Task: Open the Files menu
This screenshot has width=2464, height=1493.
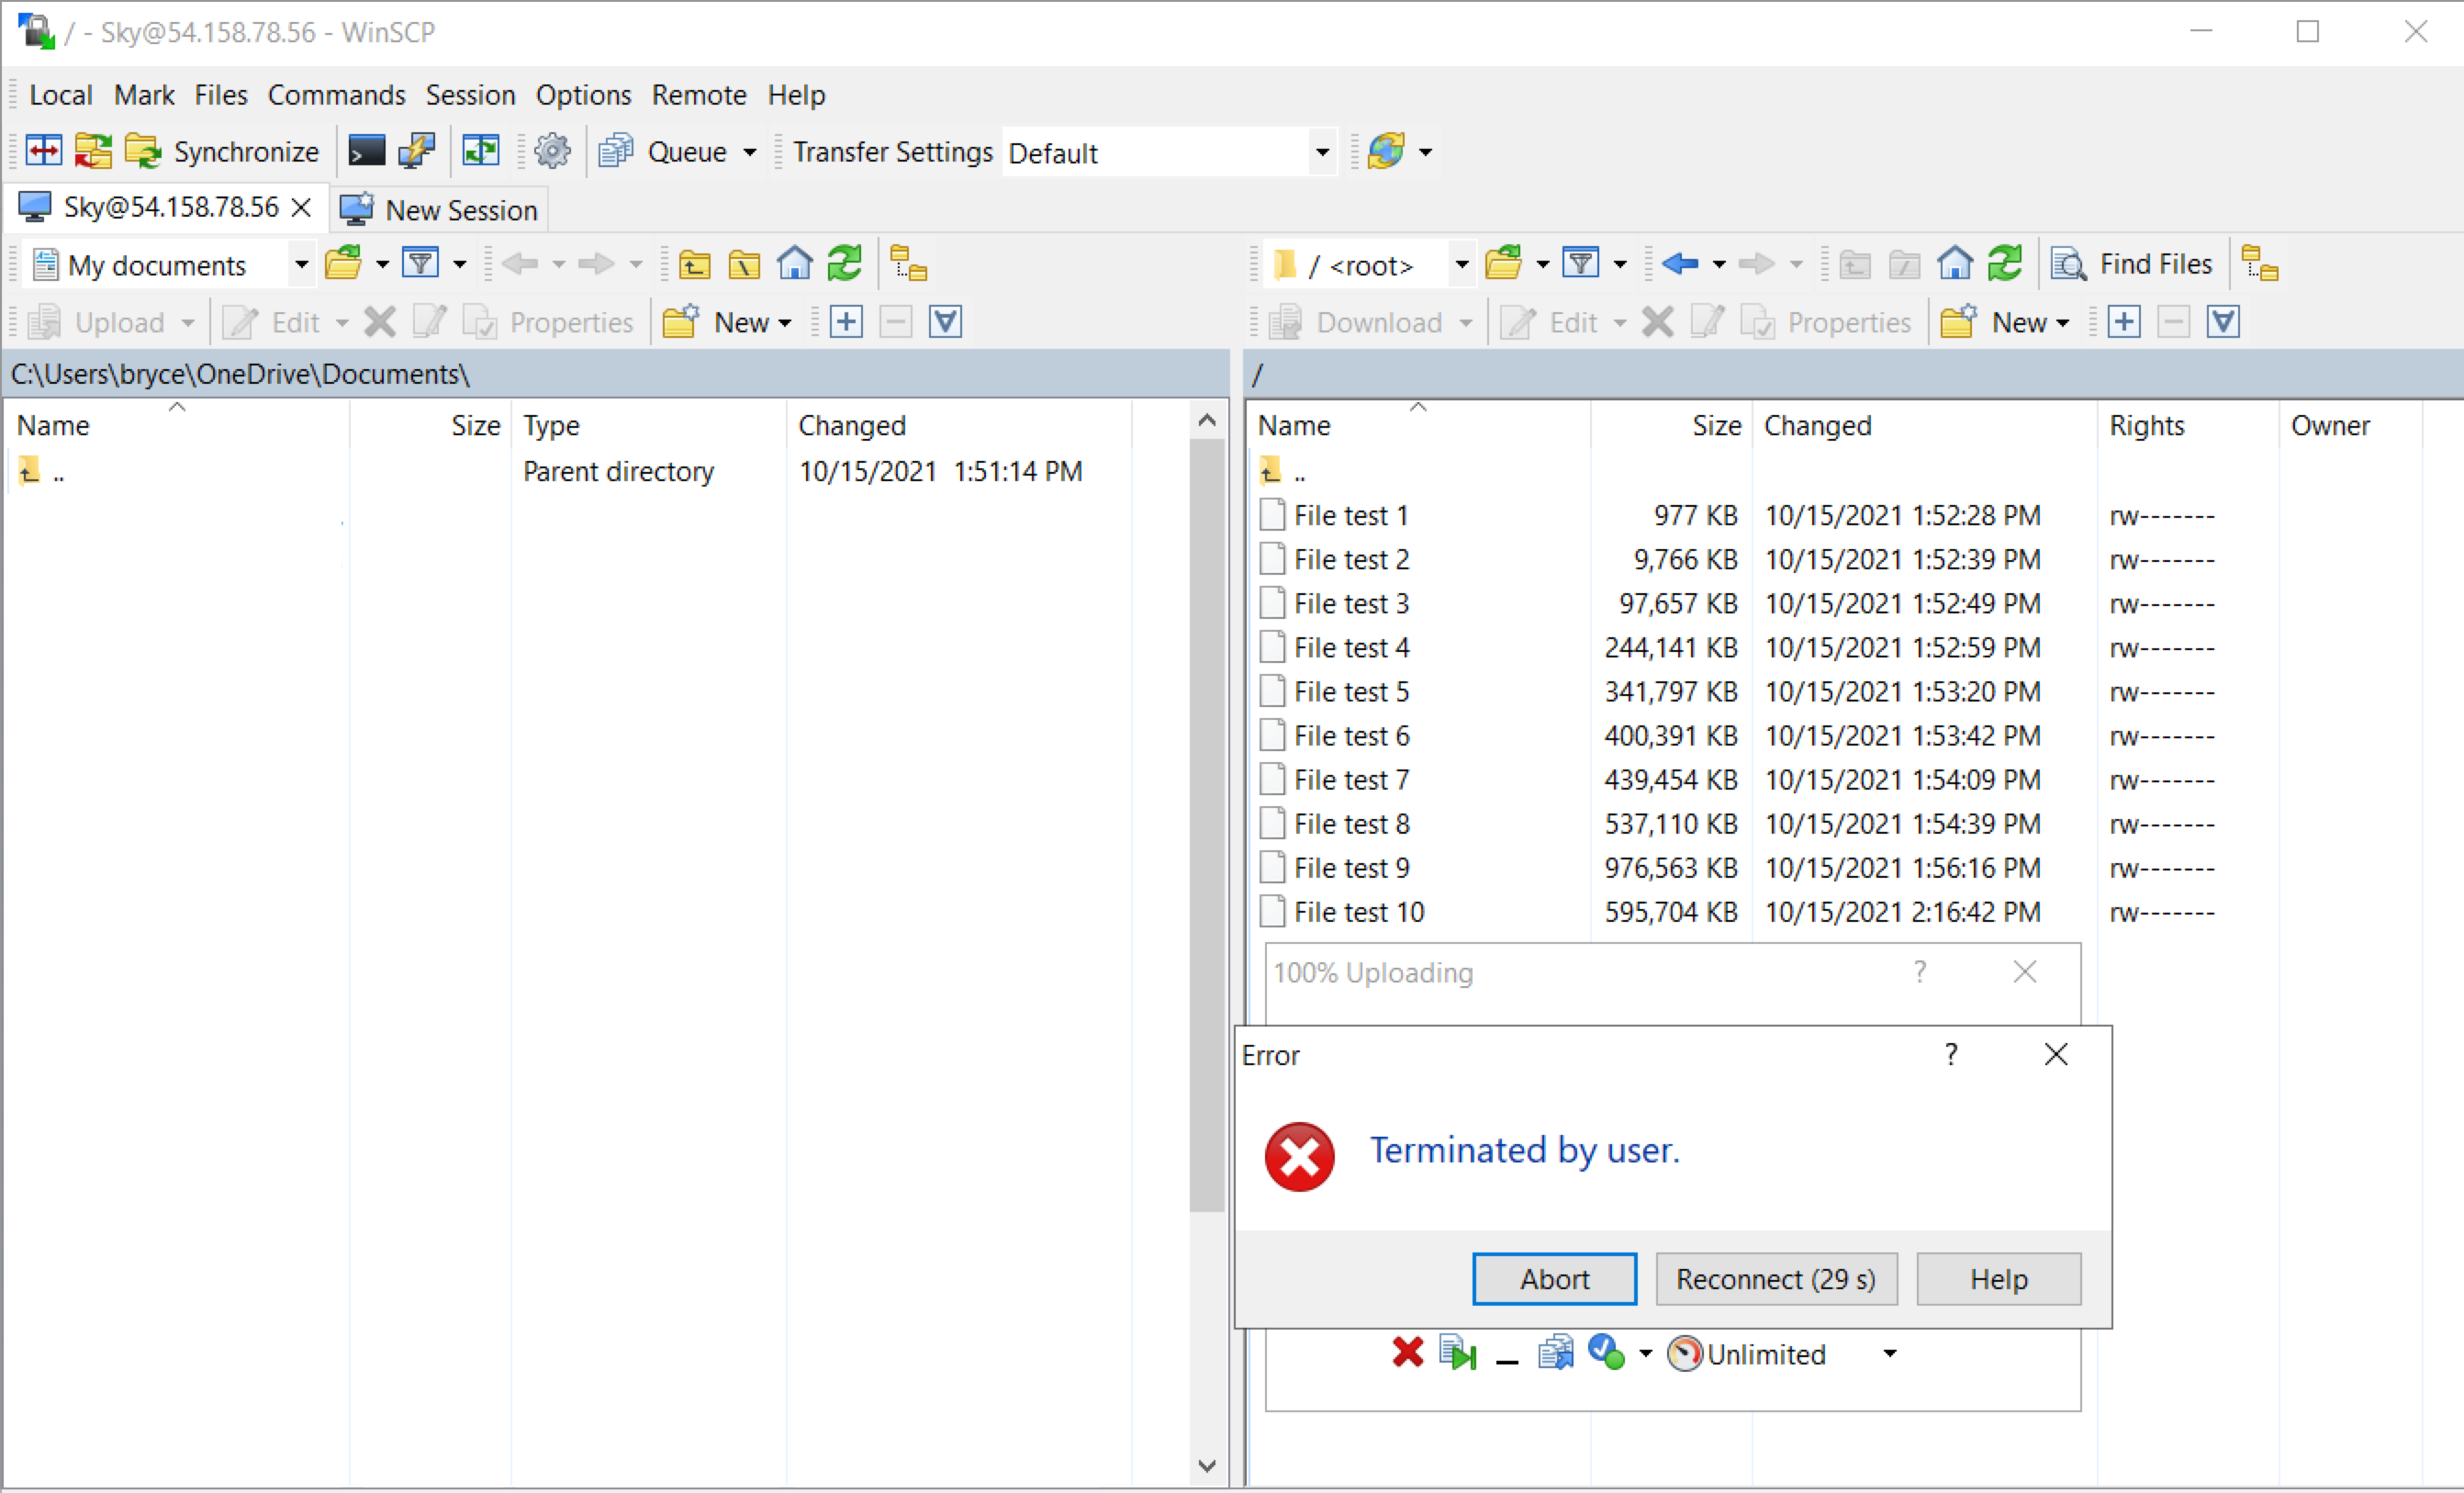Action: (221, 95)
